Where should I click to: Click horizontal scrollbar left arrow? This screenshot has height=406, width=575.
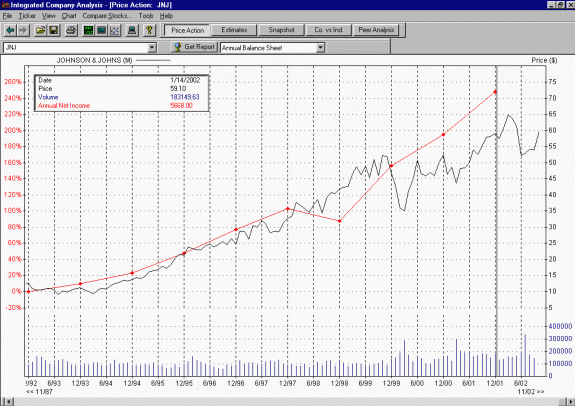pos(8,402)
